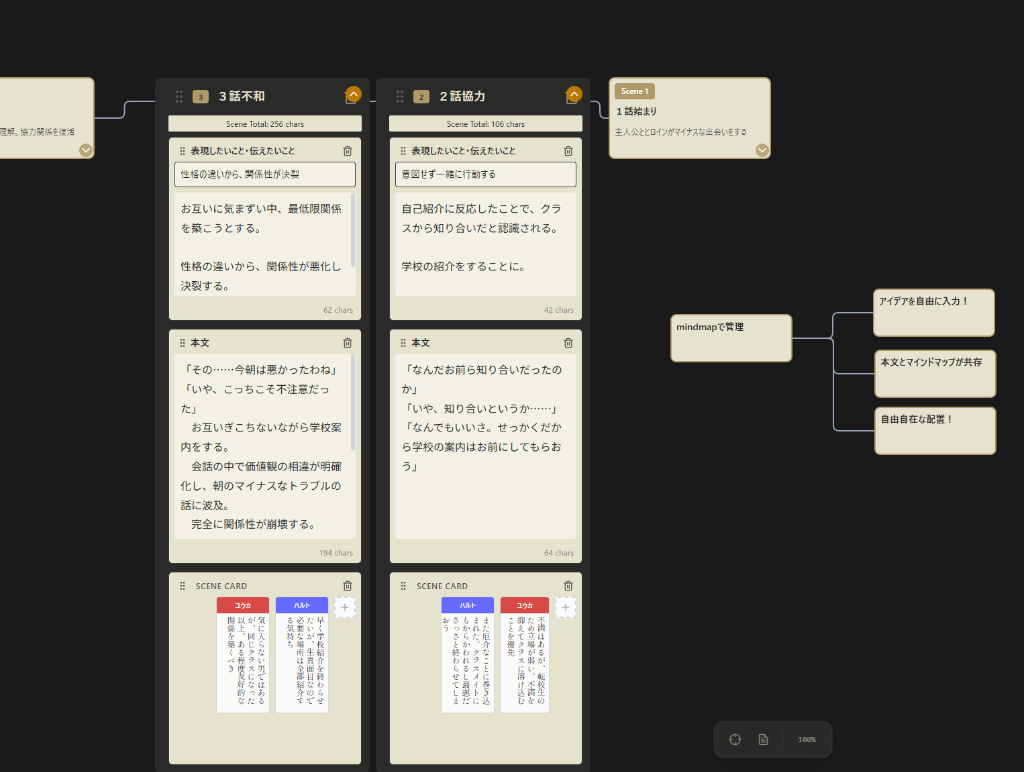This screenshot has width=1024, height=772.
Task: Add a character card in 3話不和 scene card
Action: tap(345, 607)
